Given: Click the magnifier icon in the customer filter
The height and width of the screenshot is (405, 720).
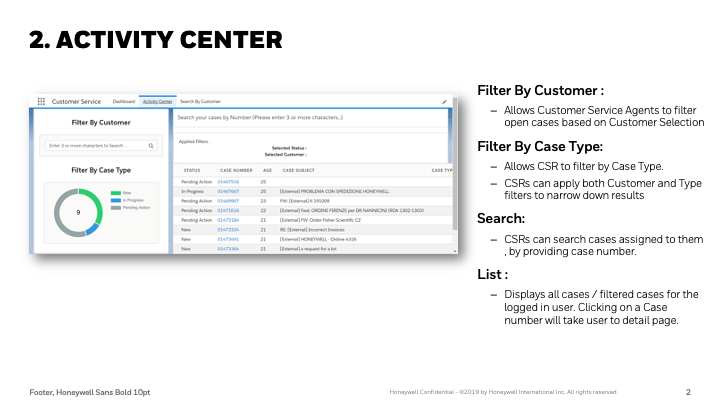Looking at the screenshot, I should (x=151, y=146).
